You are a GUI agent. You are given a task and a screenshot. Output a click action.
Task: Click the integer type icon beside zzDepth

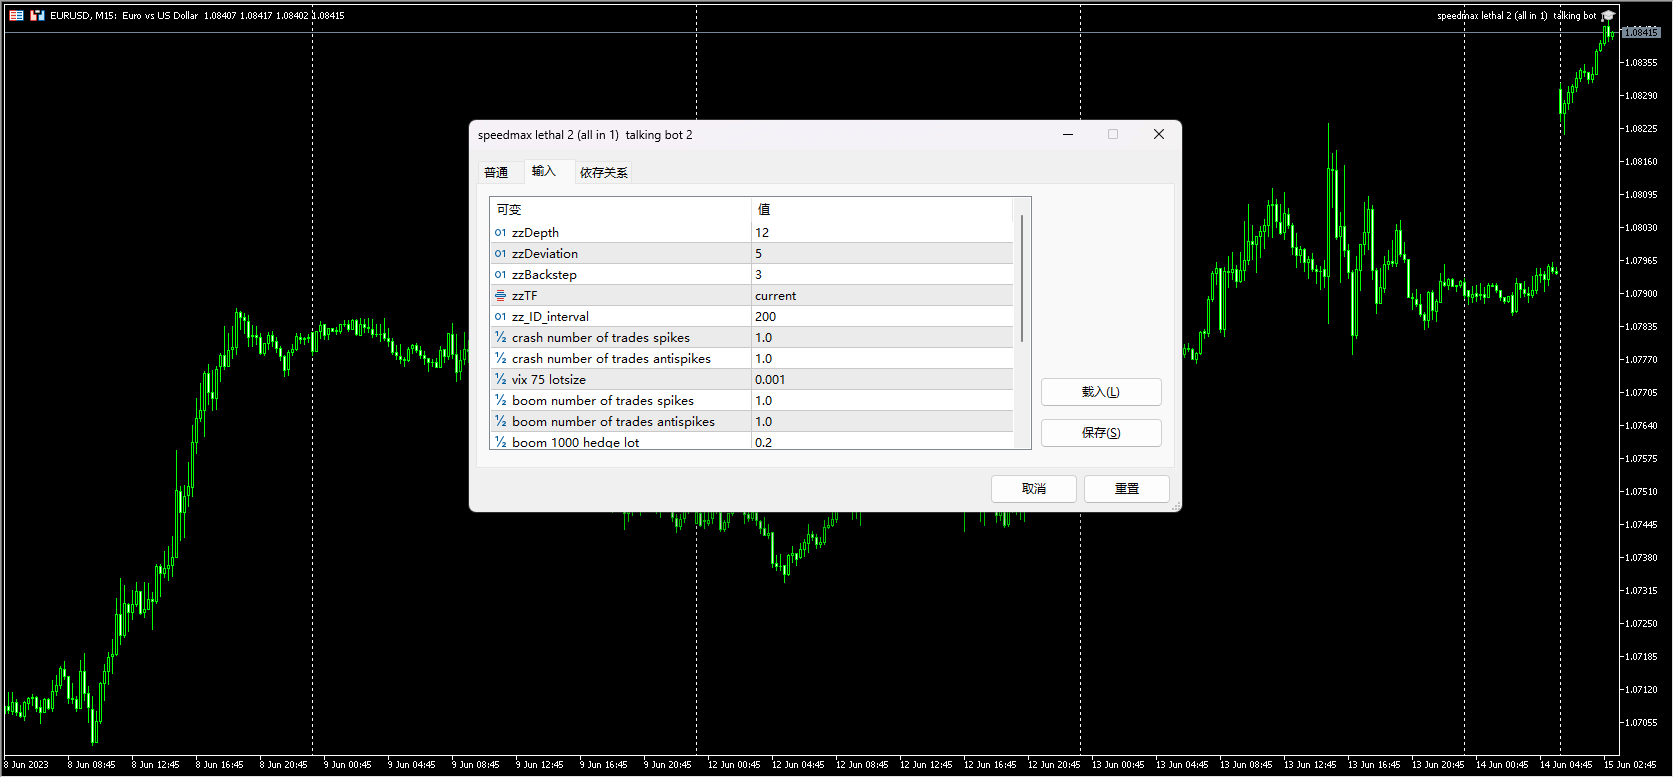[500, 233]
